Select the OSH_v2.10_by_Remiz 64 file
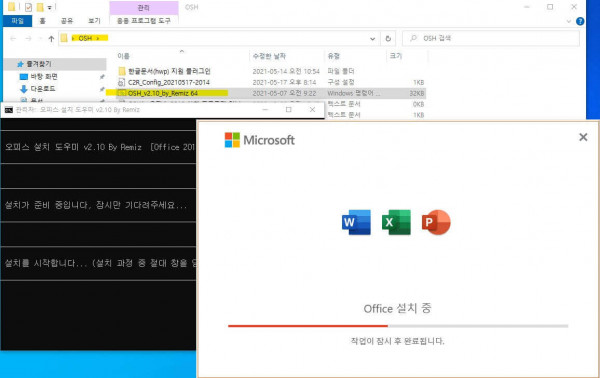Viewport: 600px width, 378px height. pyautogui.click(x=162, y=93)
